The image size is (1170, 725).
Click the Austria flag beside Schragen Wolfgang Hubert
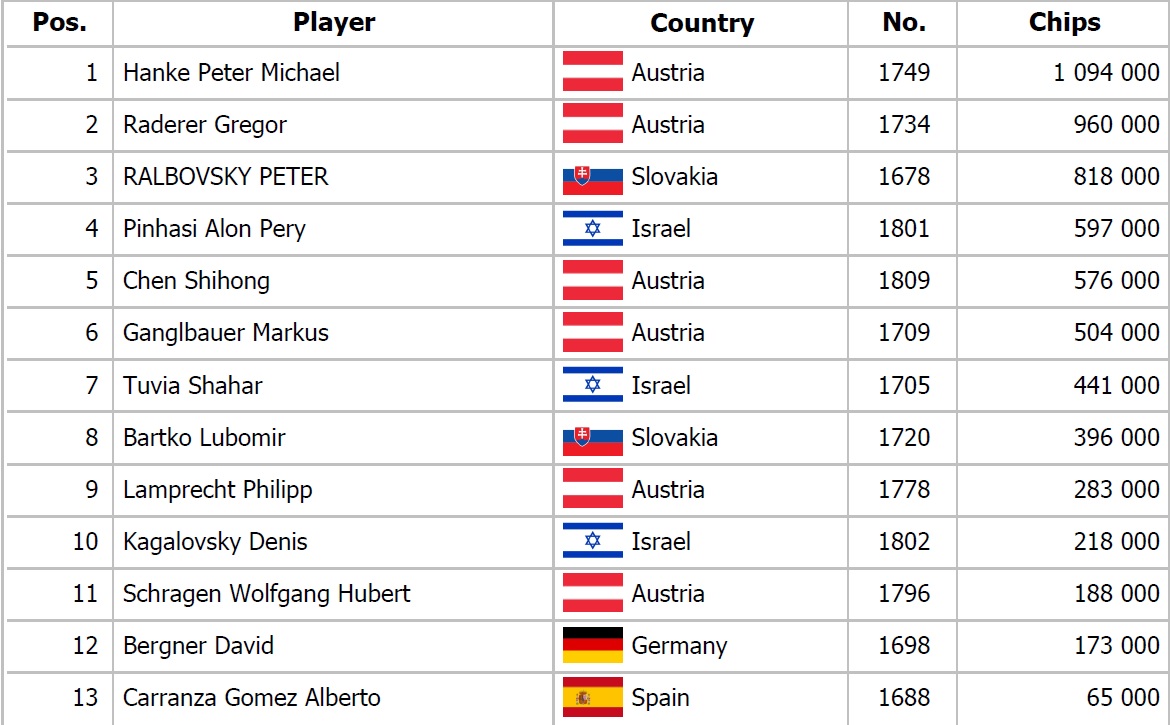(x=592, y=593)
